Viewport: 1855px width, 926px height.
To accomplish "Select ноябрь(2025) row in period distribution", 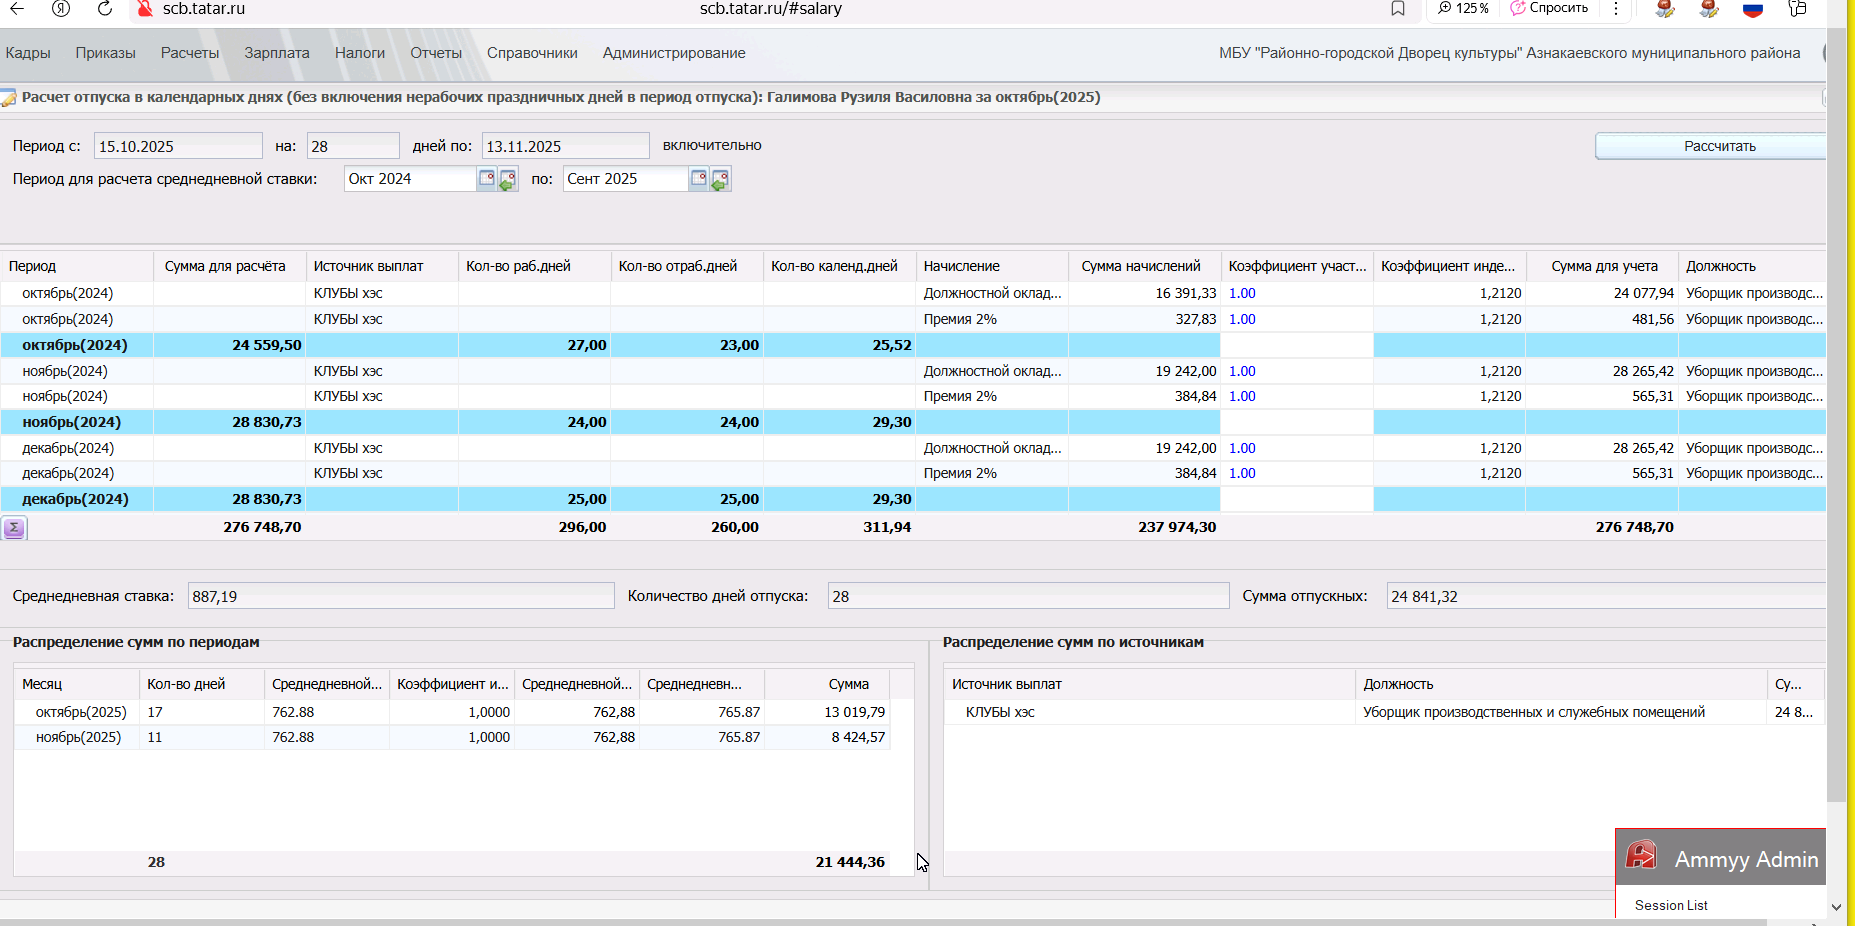I will 78,738.
